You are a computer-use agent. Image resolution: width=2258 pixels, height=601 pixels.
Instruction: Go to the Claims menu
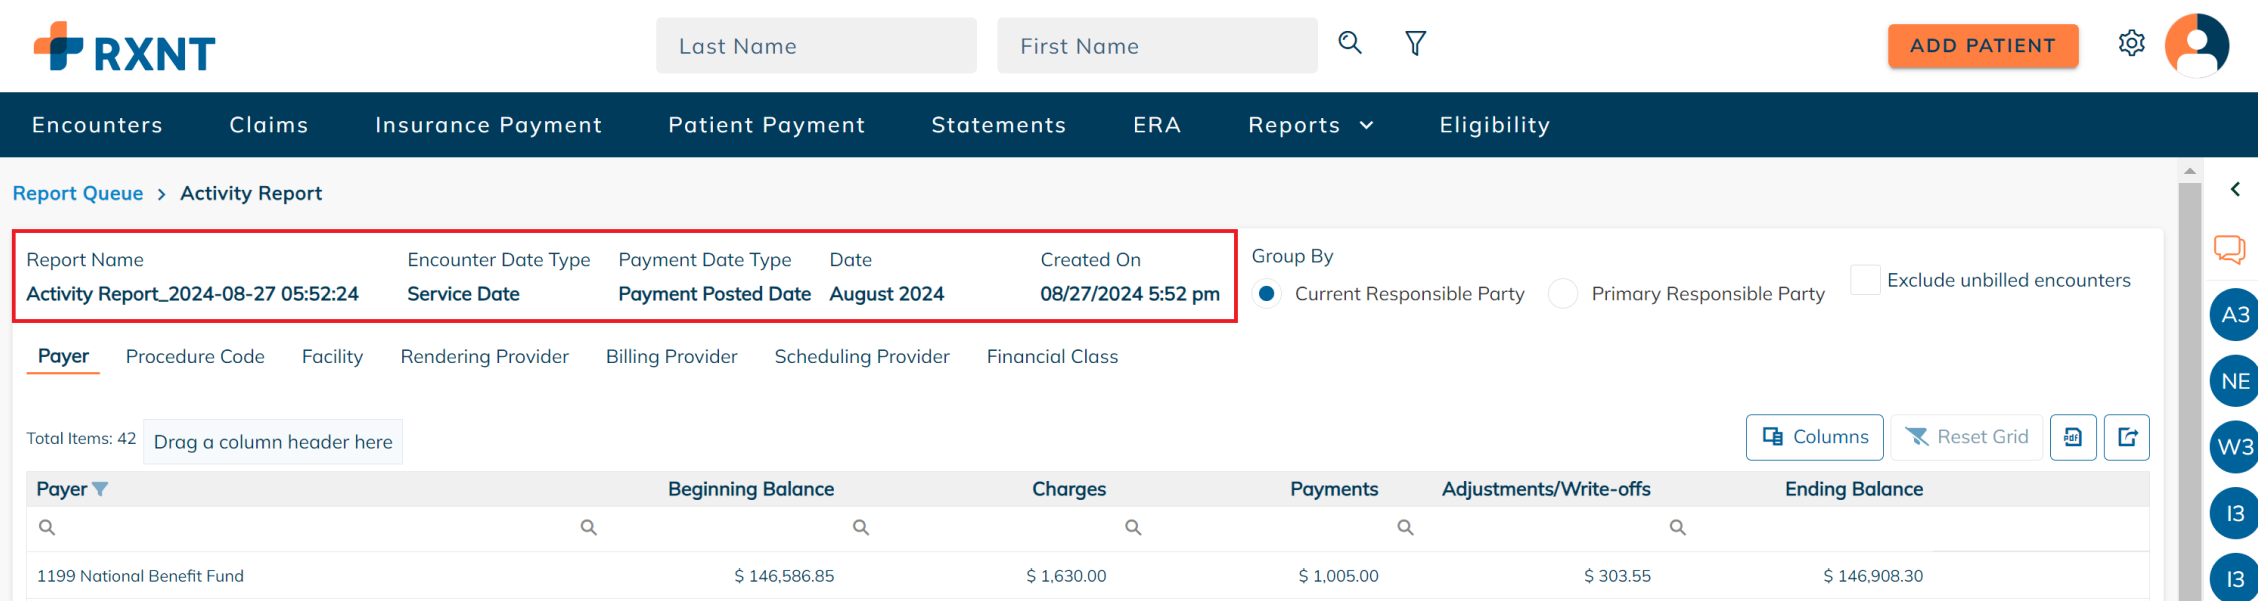tap(269, 125)
